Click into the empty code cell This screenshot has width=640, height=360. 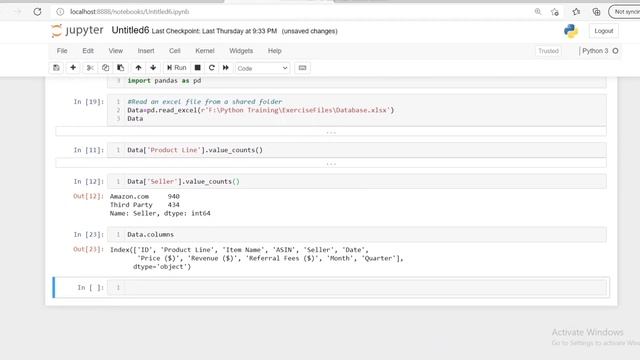(357, 287)
